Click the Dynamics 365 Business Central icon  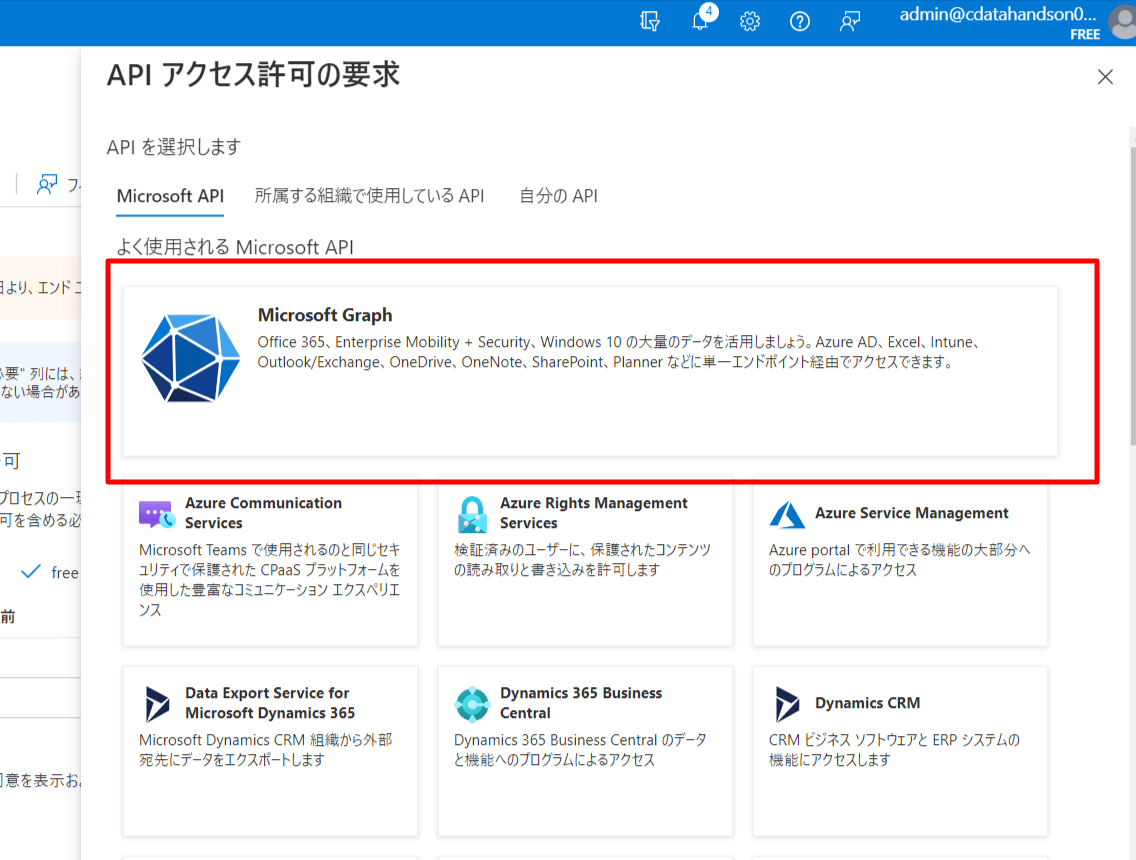point(472,704)
